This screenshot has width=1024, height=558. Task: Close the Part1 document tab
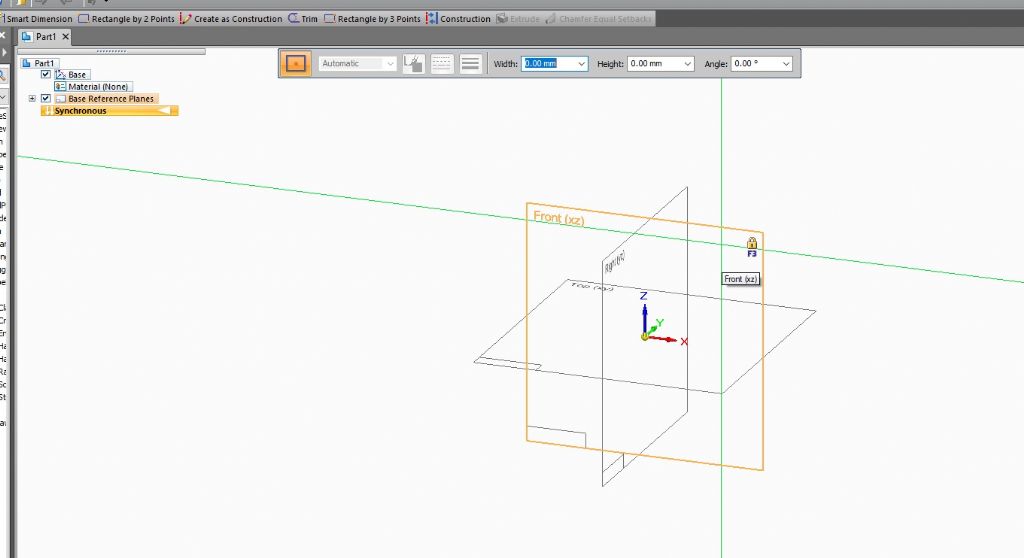pyautogui.click(x=65, y=37)
